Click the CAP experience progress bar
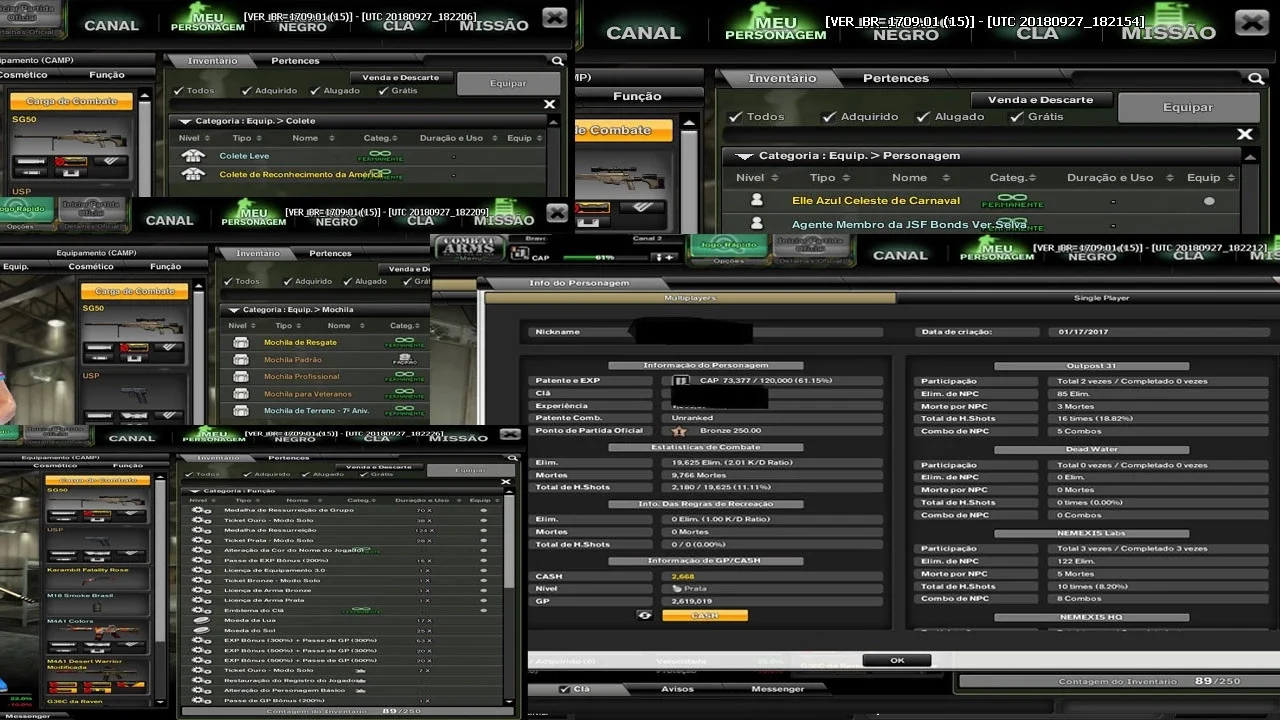This screenshot has height=720, width=1280. (605, 257)
